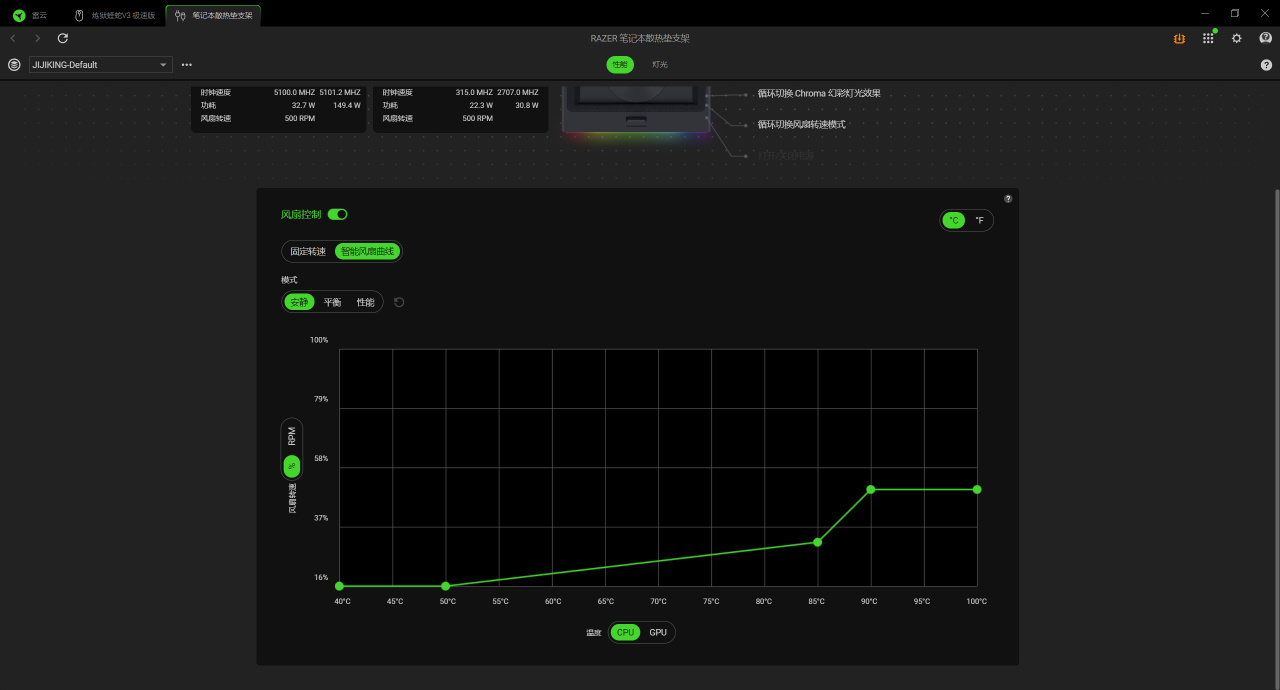Click the 循环切换 Chroma 幻彩灯光效果 label

pos(818,93)
